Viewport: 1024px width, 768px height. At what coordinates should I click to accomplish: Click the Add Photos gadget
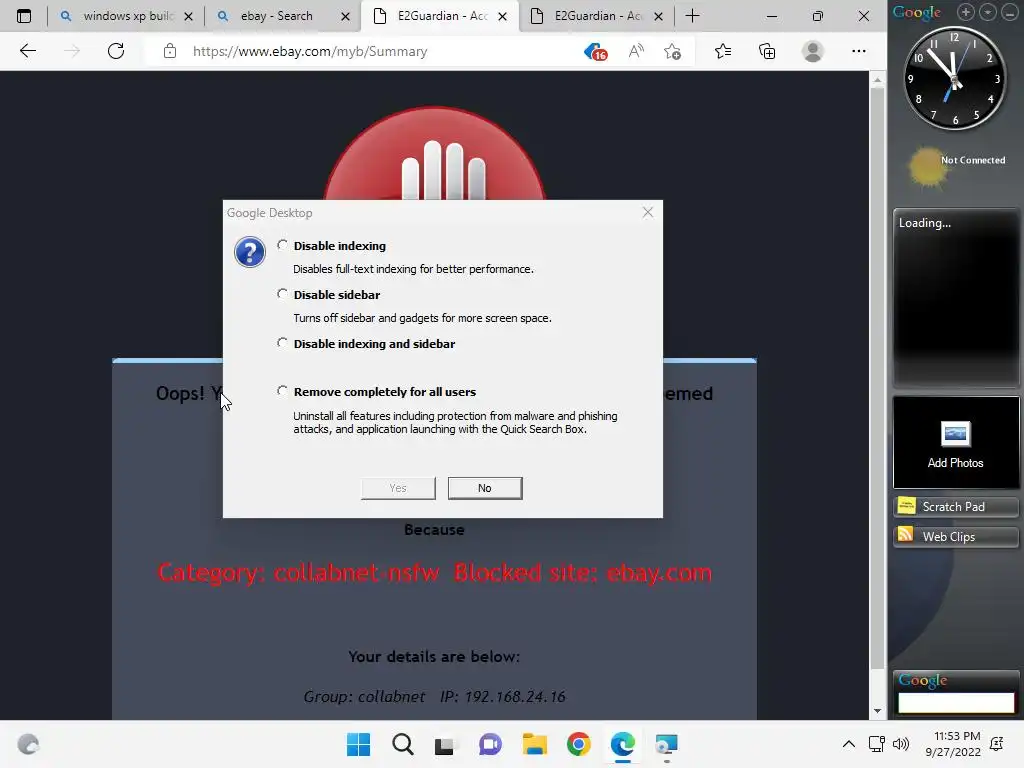955,442
